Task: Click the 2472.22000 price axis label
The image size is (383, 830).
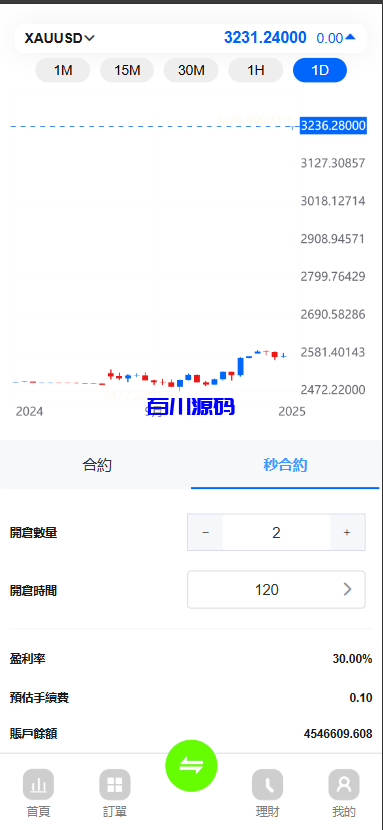Action: 333,390
